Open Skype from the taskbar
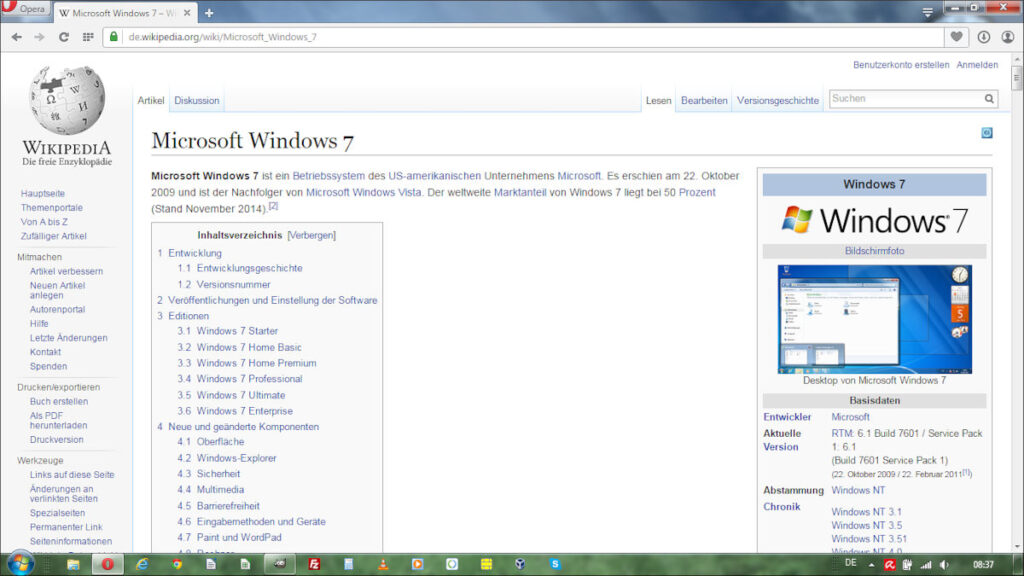Image resolution: width=1024 pixels, height=576 pixels. coord(555,564)
